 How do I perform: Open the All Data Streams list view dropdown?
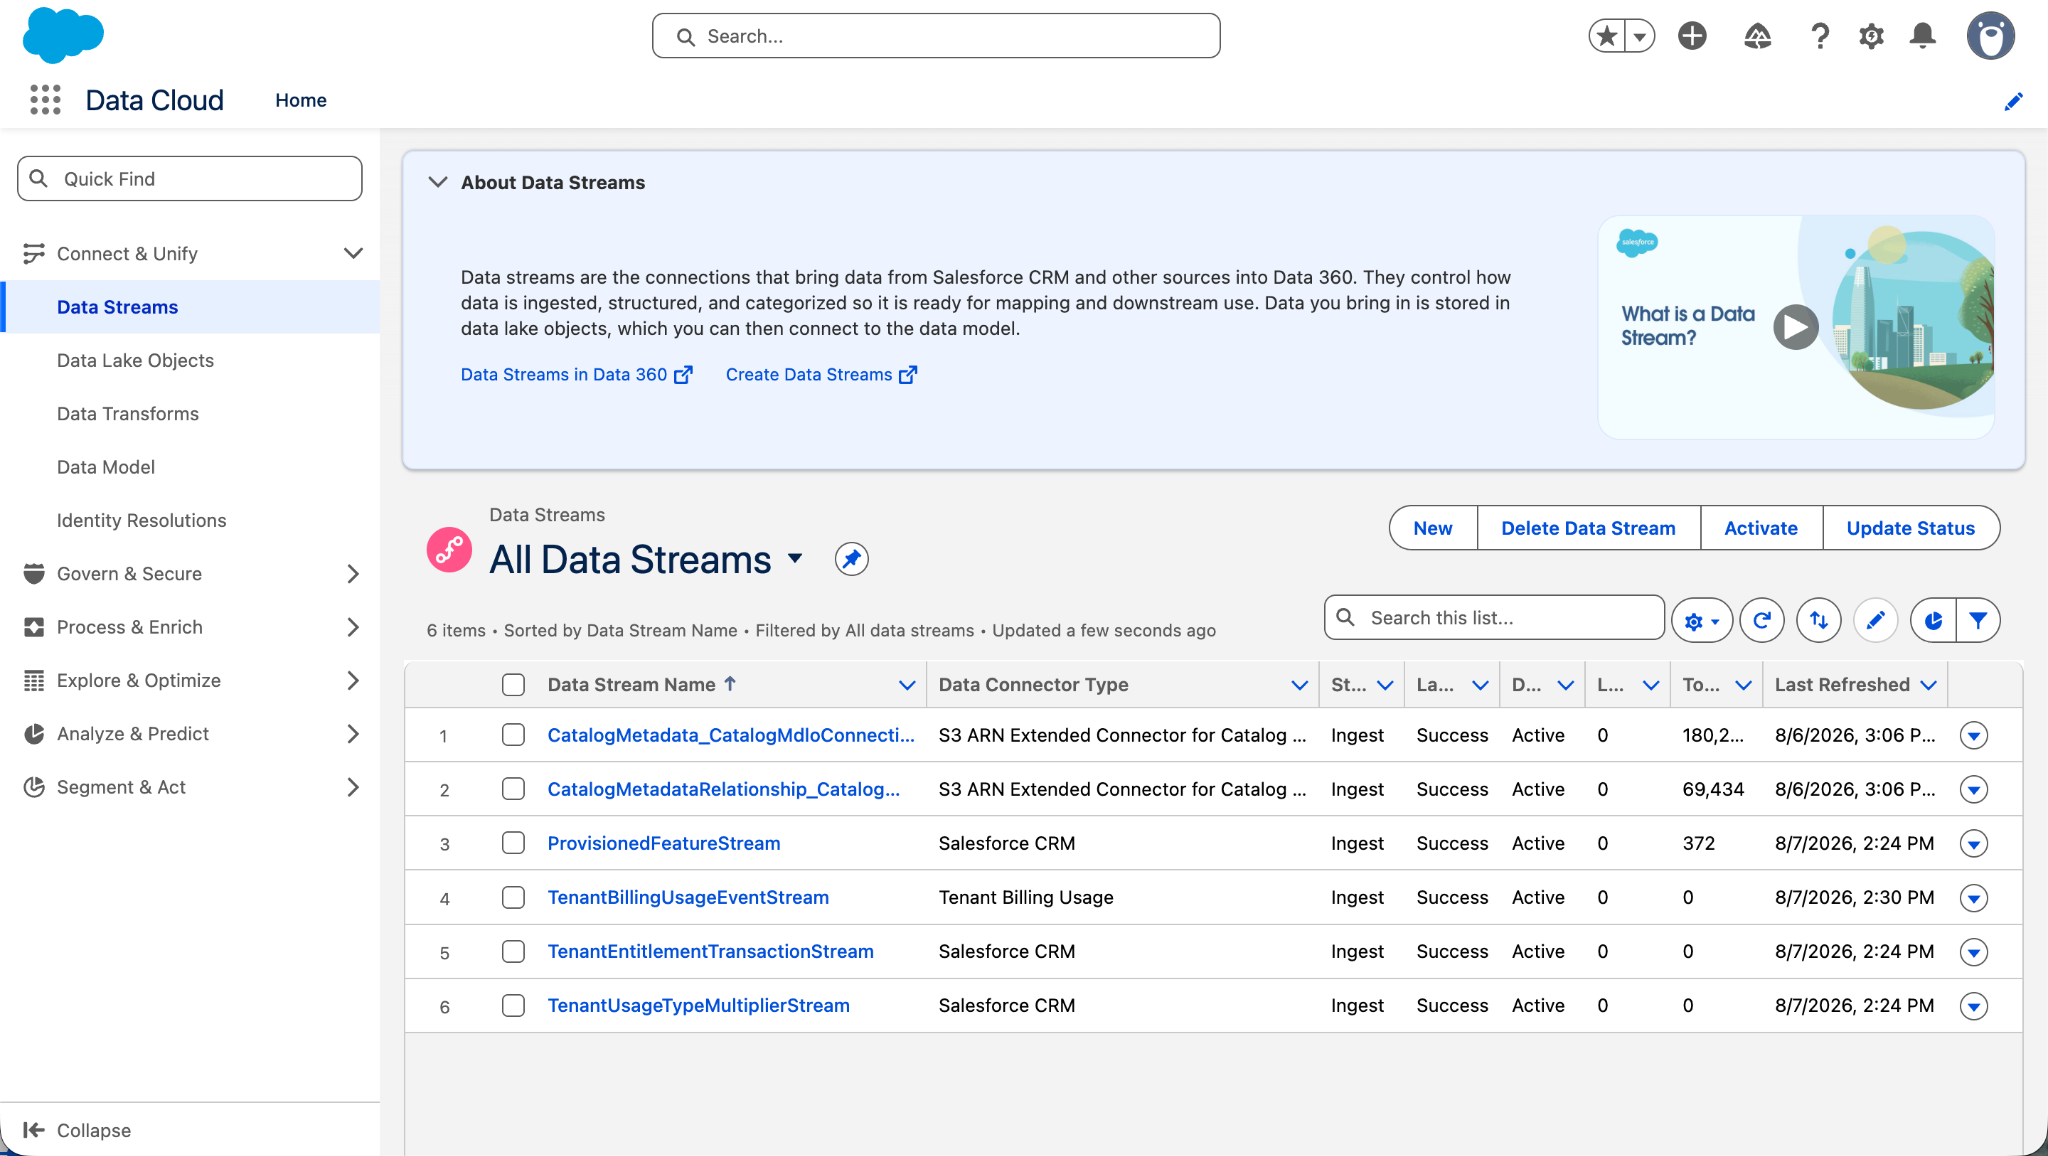(x=795, y=558)
